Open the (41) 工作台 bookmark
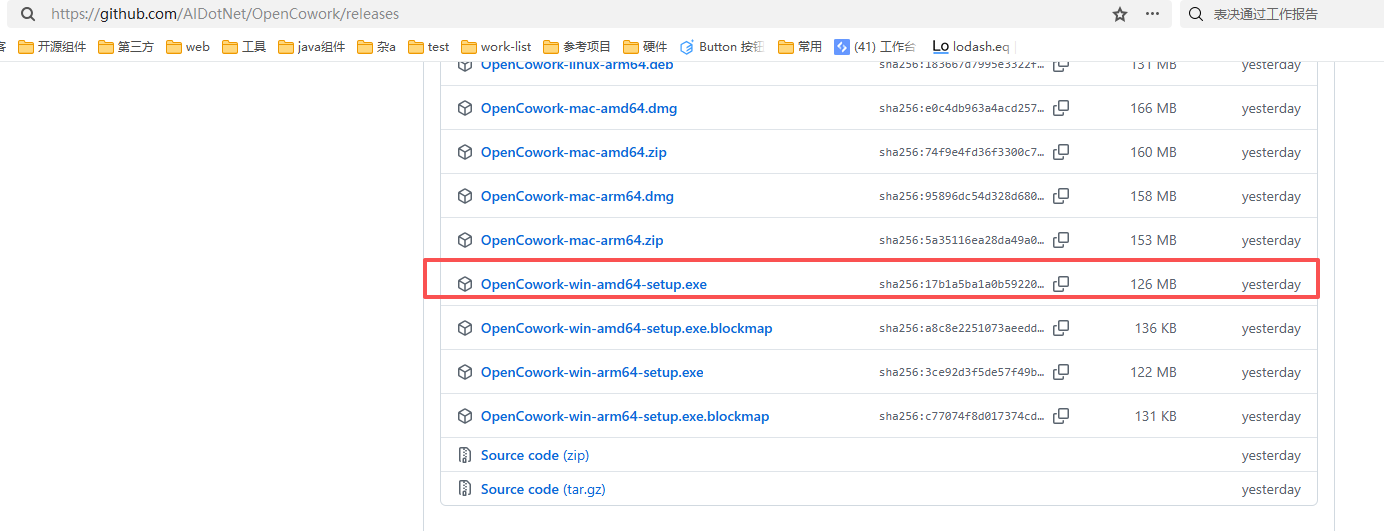Screen dimensions: 1384x531 [875, 47]
